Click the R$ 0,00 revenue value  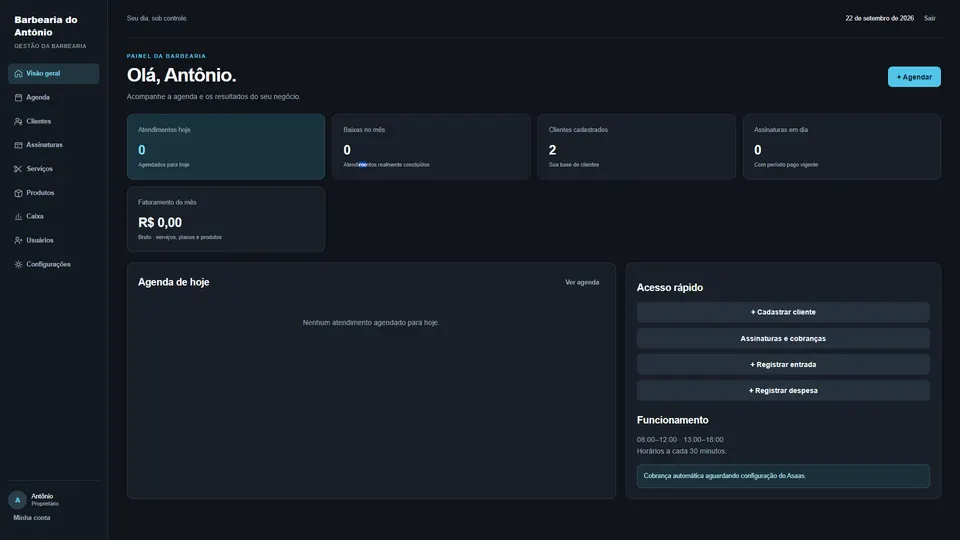pos(160,222)
